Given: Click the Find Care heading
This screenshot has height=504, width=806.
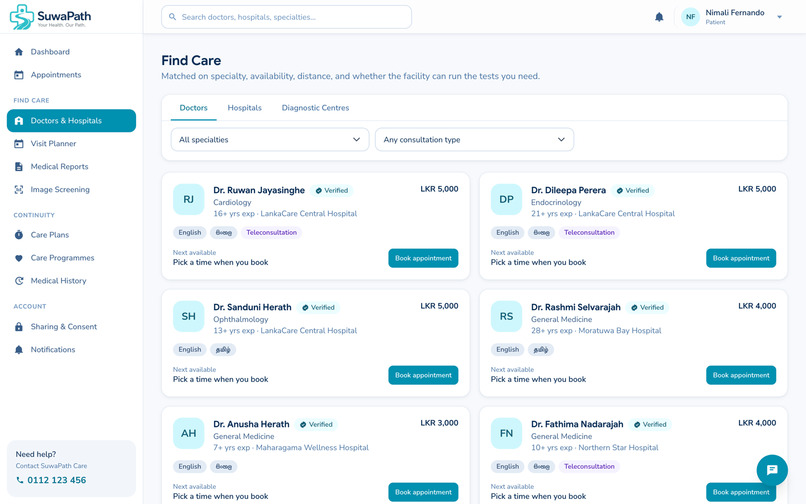Looking at the screenshot, I should 191,61.
